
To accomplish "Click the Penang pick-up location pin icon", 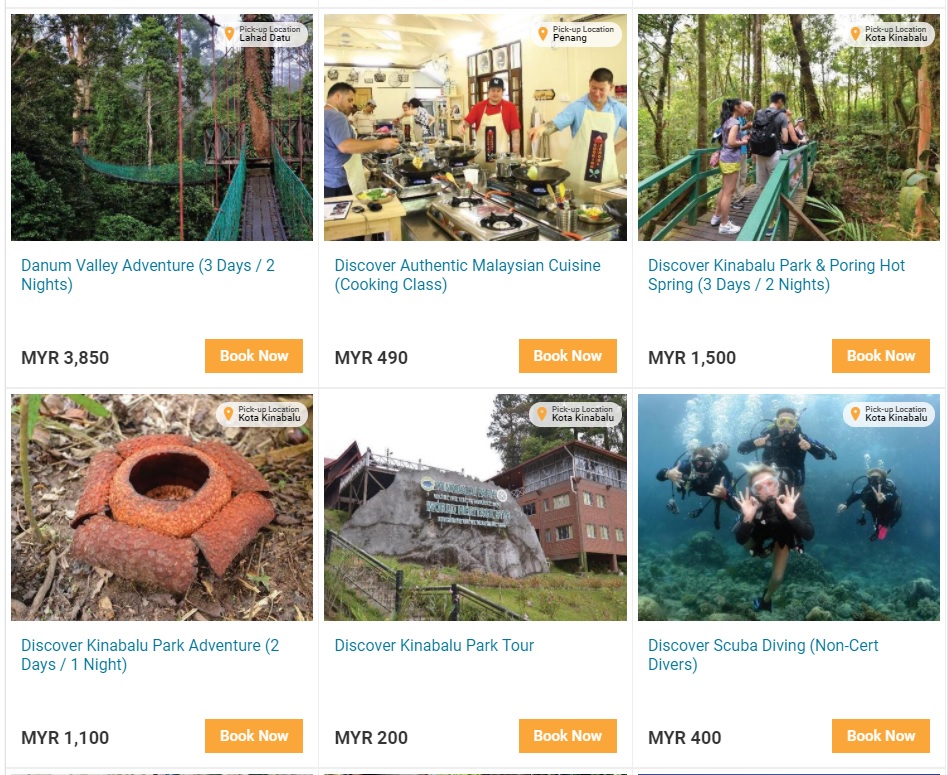I will 543,33.
